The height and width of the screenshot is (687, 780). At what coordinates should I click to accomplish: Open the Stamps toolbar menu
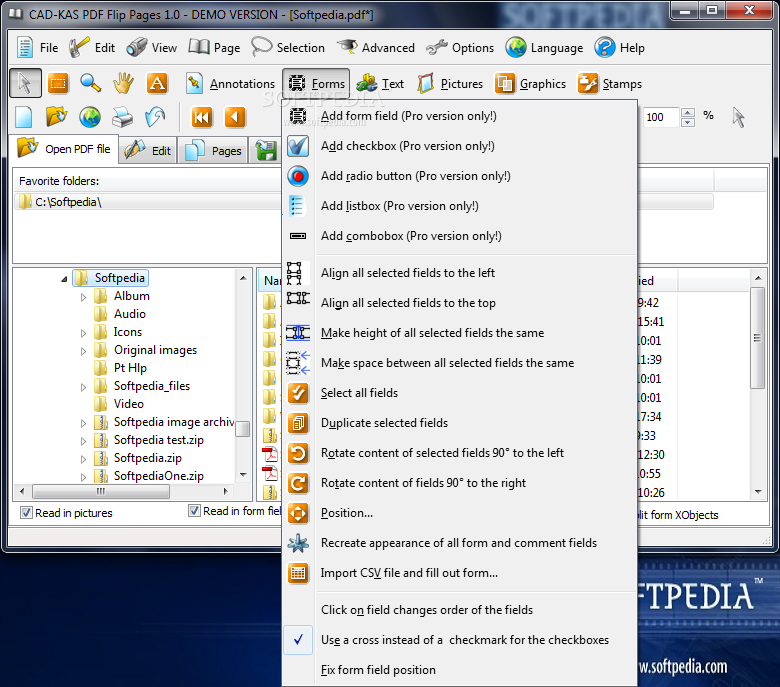pyautogui.click(x=610, y=83)
